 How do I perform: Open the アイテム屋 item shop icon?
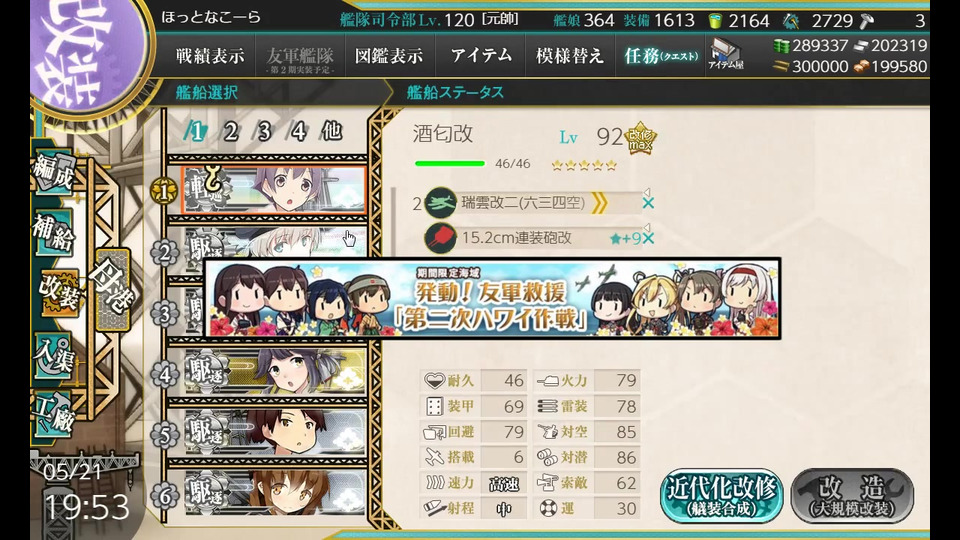click(x=725, y=54)
